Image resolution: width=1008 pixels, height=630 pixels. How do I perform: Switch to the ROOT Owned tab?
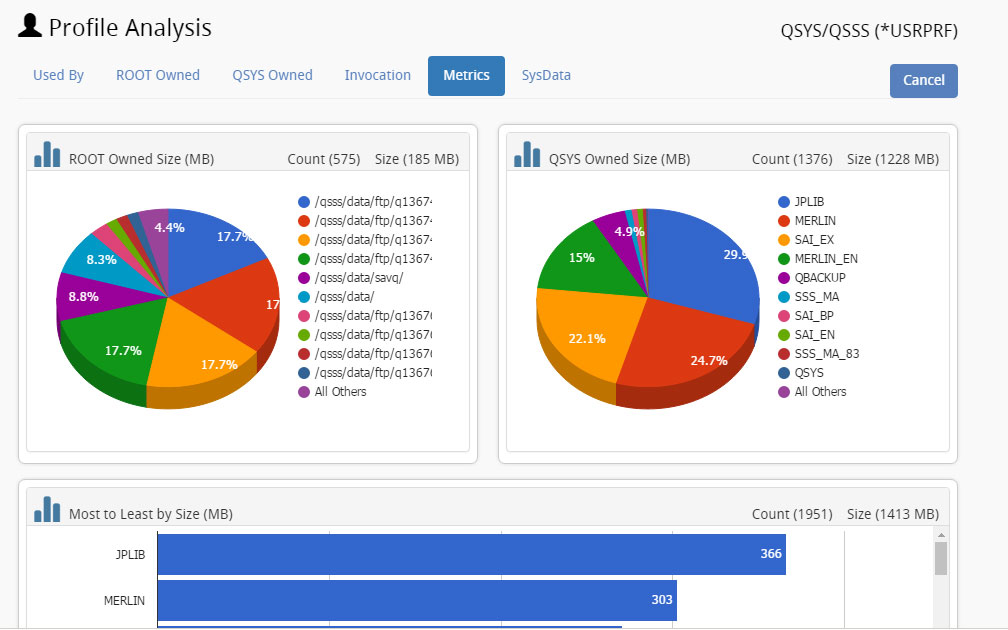(x=158, y=75)
